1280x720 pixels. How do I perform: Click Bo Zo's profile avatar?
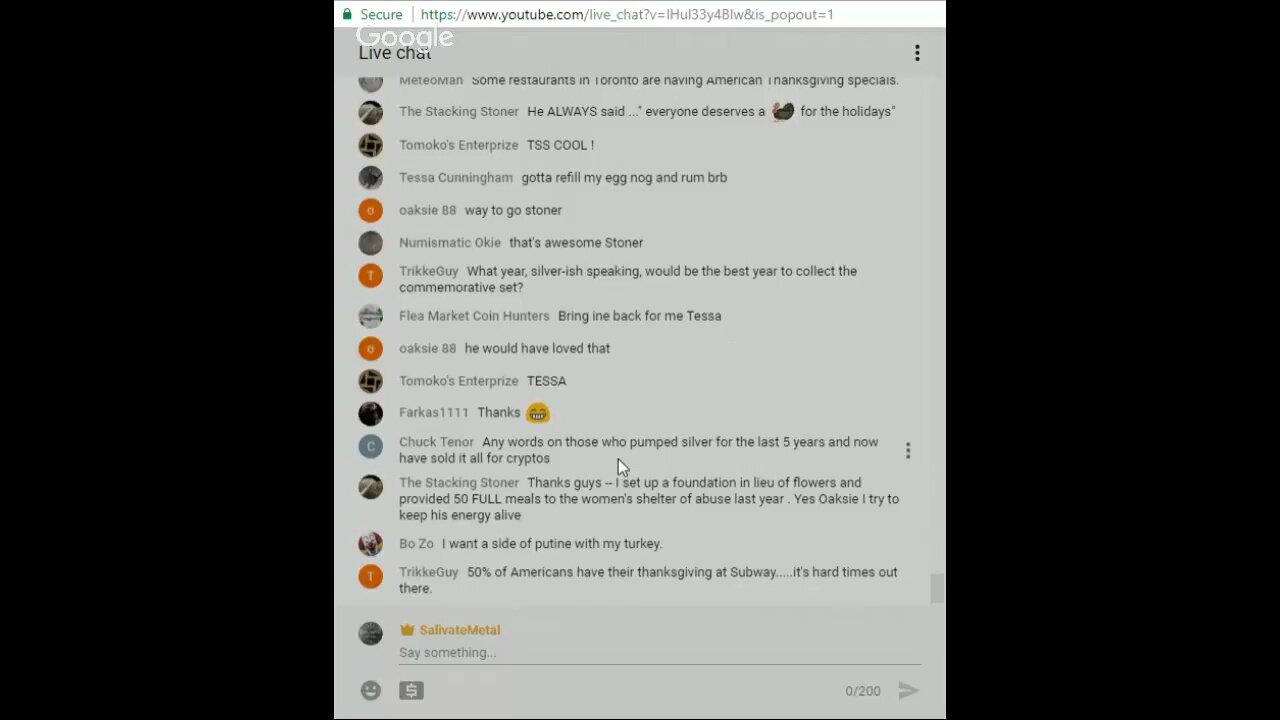click(x=371, y=544)
